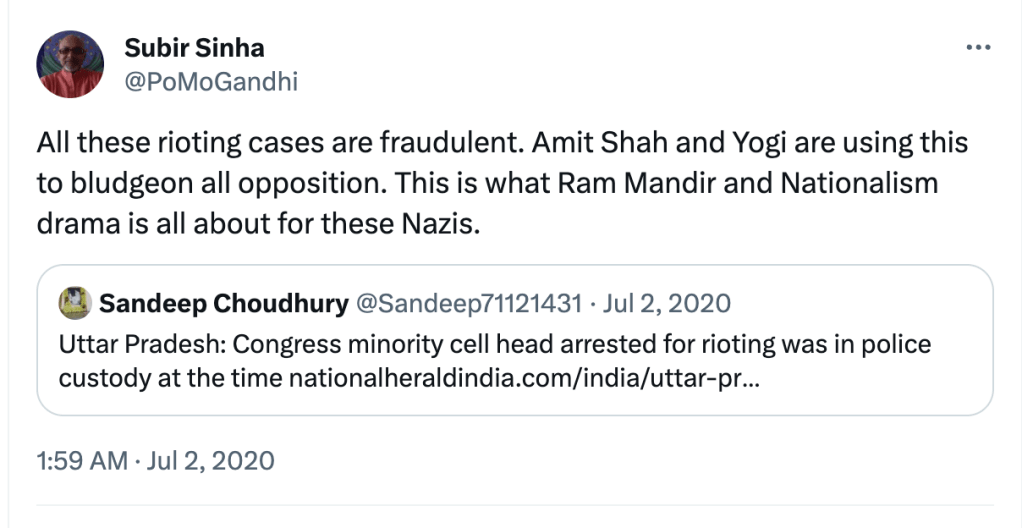Image resolution: width=1022 pixels, height=528 pixels.
Task: Open Subir Sinha's profile picture
Action: [70, 64]
